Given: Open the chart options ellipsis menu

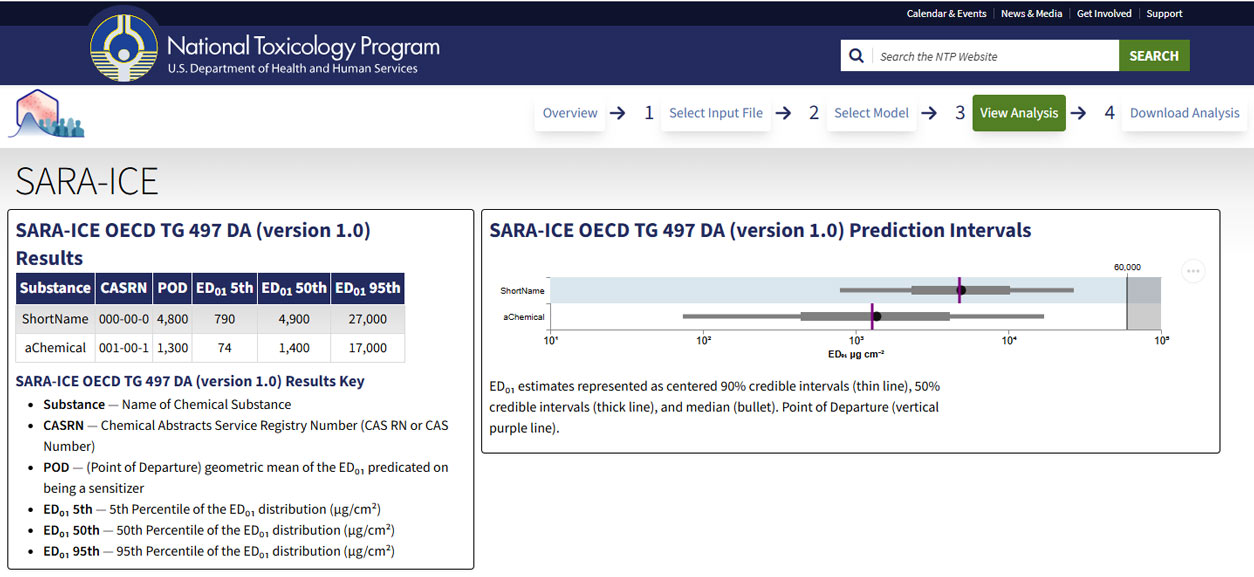Looking at the screenshot, I should coord(1193,271).
